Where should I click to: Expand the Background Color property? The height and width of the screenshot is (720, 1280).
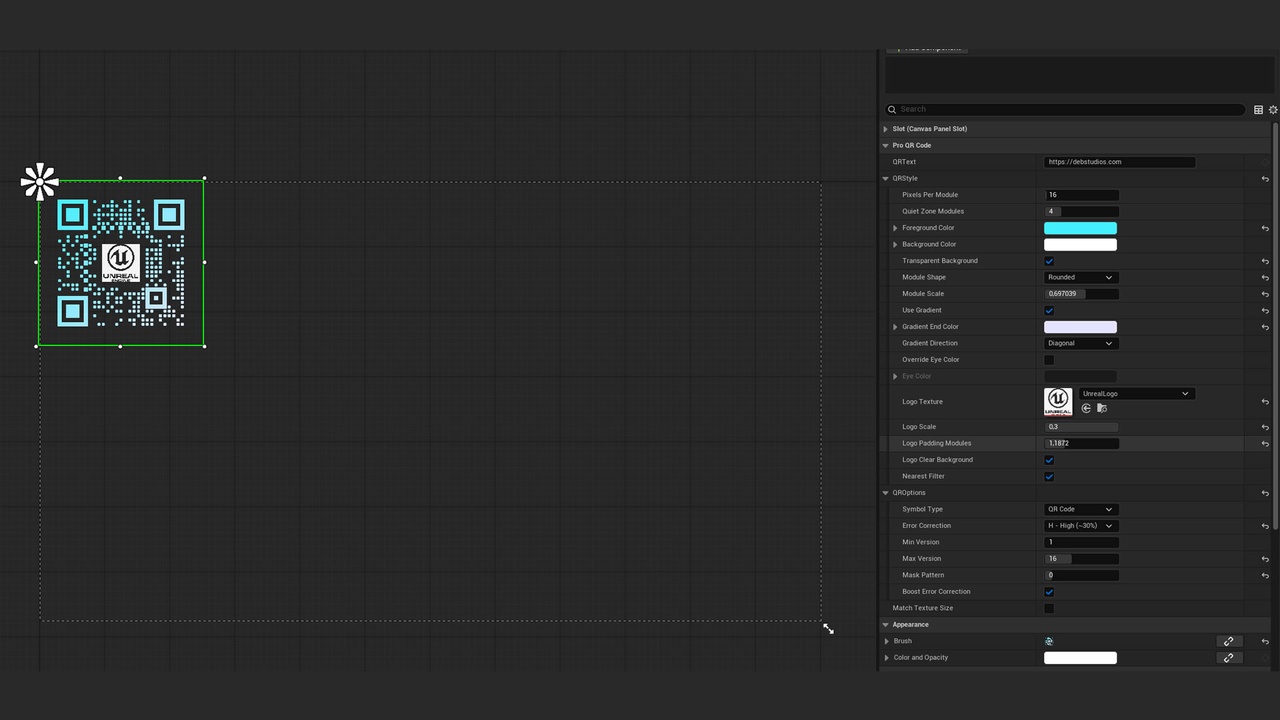[x=896, y=244]
